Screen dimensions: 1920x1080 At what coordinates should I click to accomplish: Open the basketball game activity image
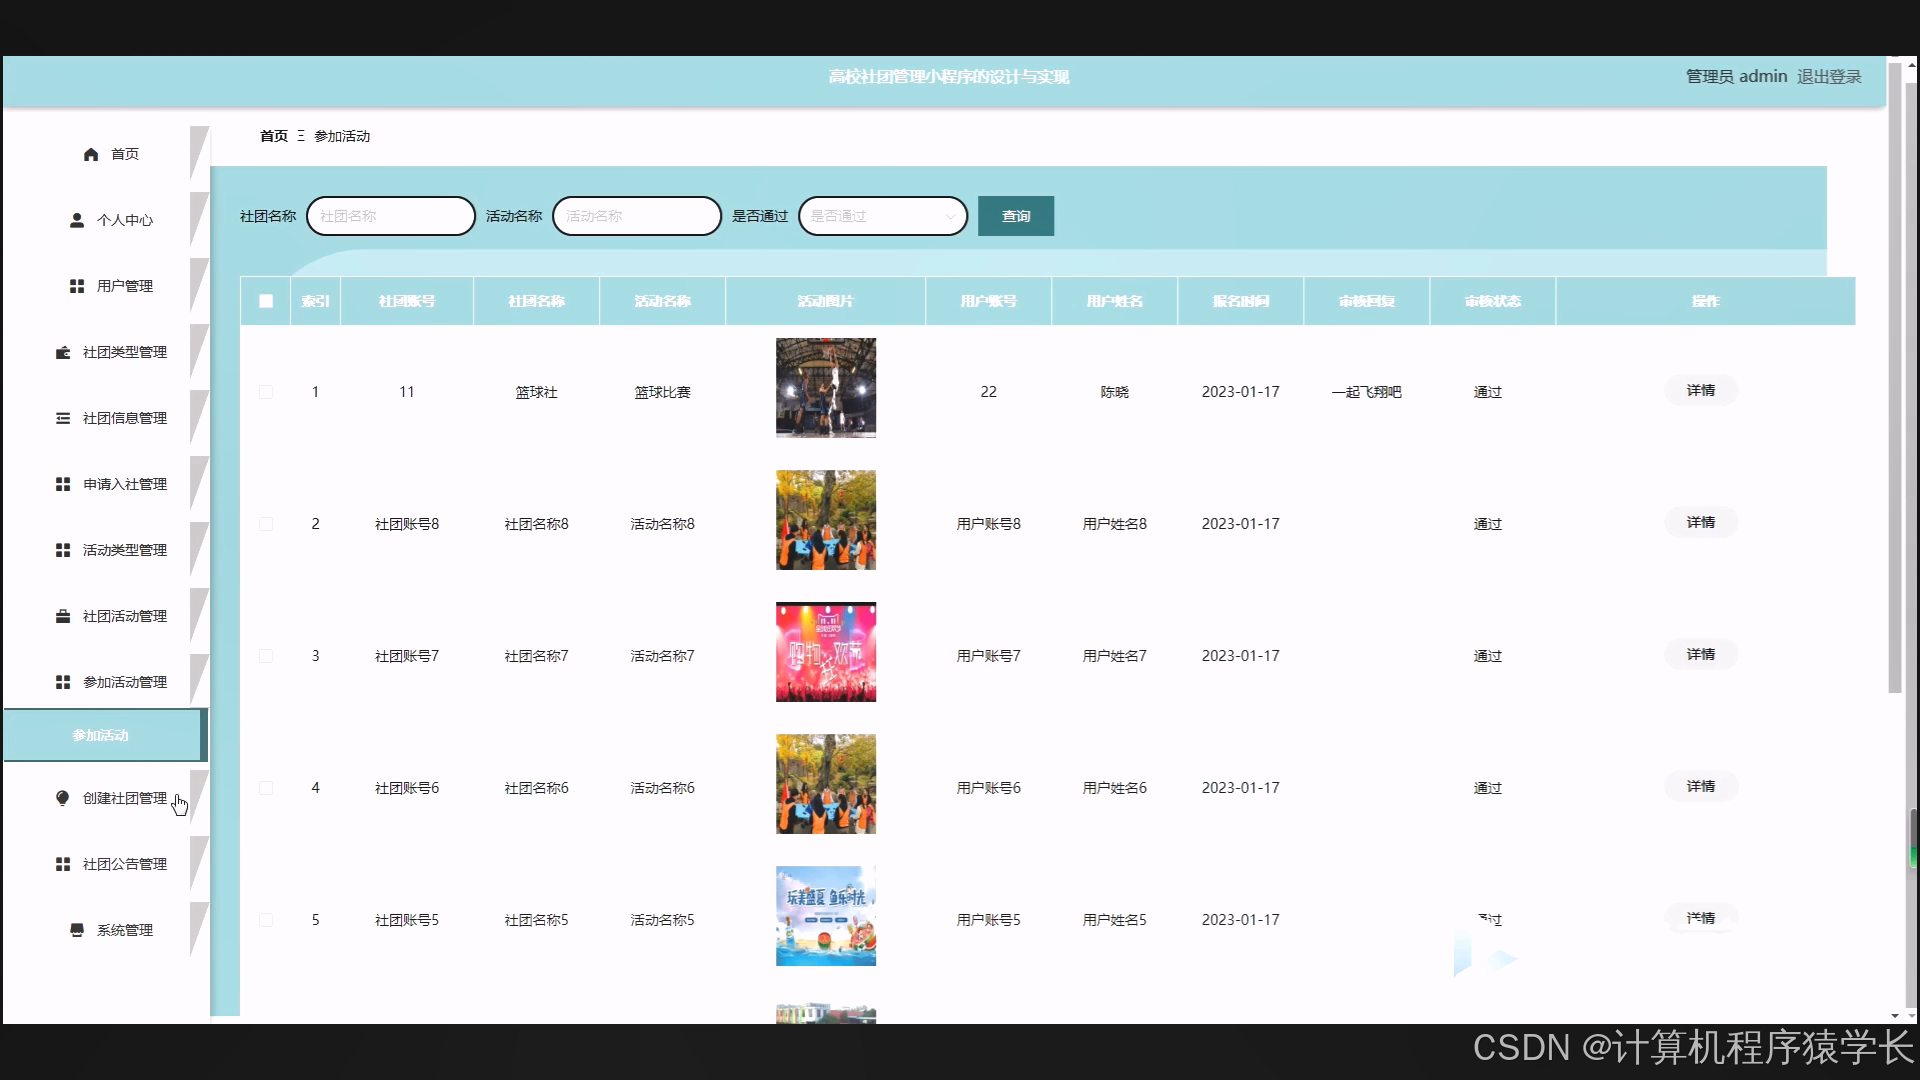click(826, 388)
